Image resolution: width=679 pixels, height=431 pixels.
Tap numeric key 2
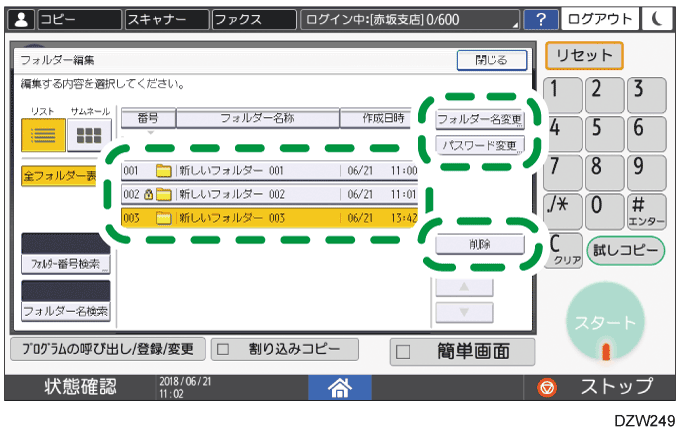pos(605,94)
